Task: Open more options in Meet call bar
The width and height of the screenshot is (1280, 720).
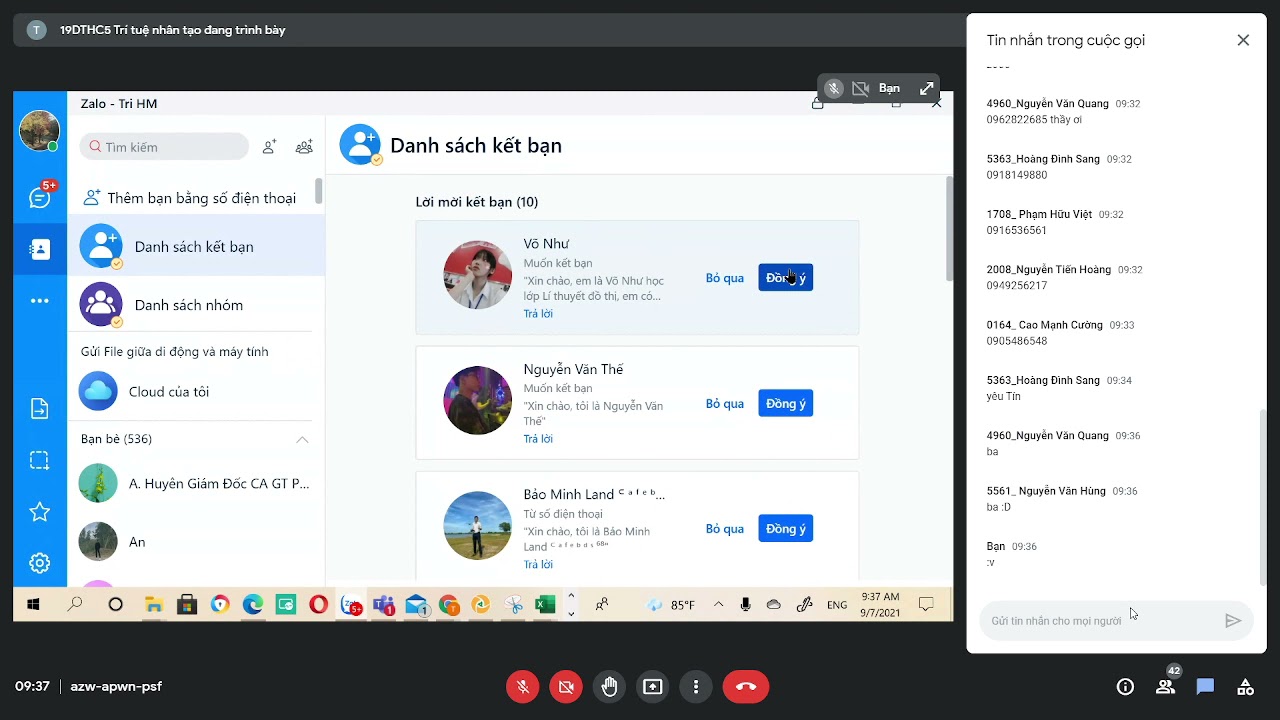Action: [x=696, y=687]
